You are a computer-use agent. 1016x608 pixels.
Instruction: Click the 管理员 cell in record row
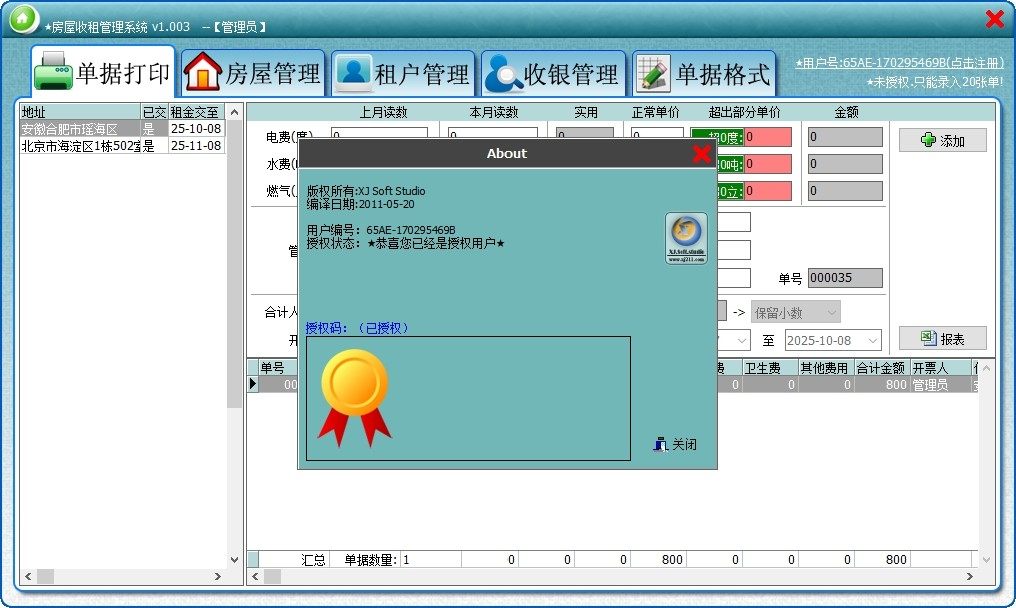coord(940,385)
